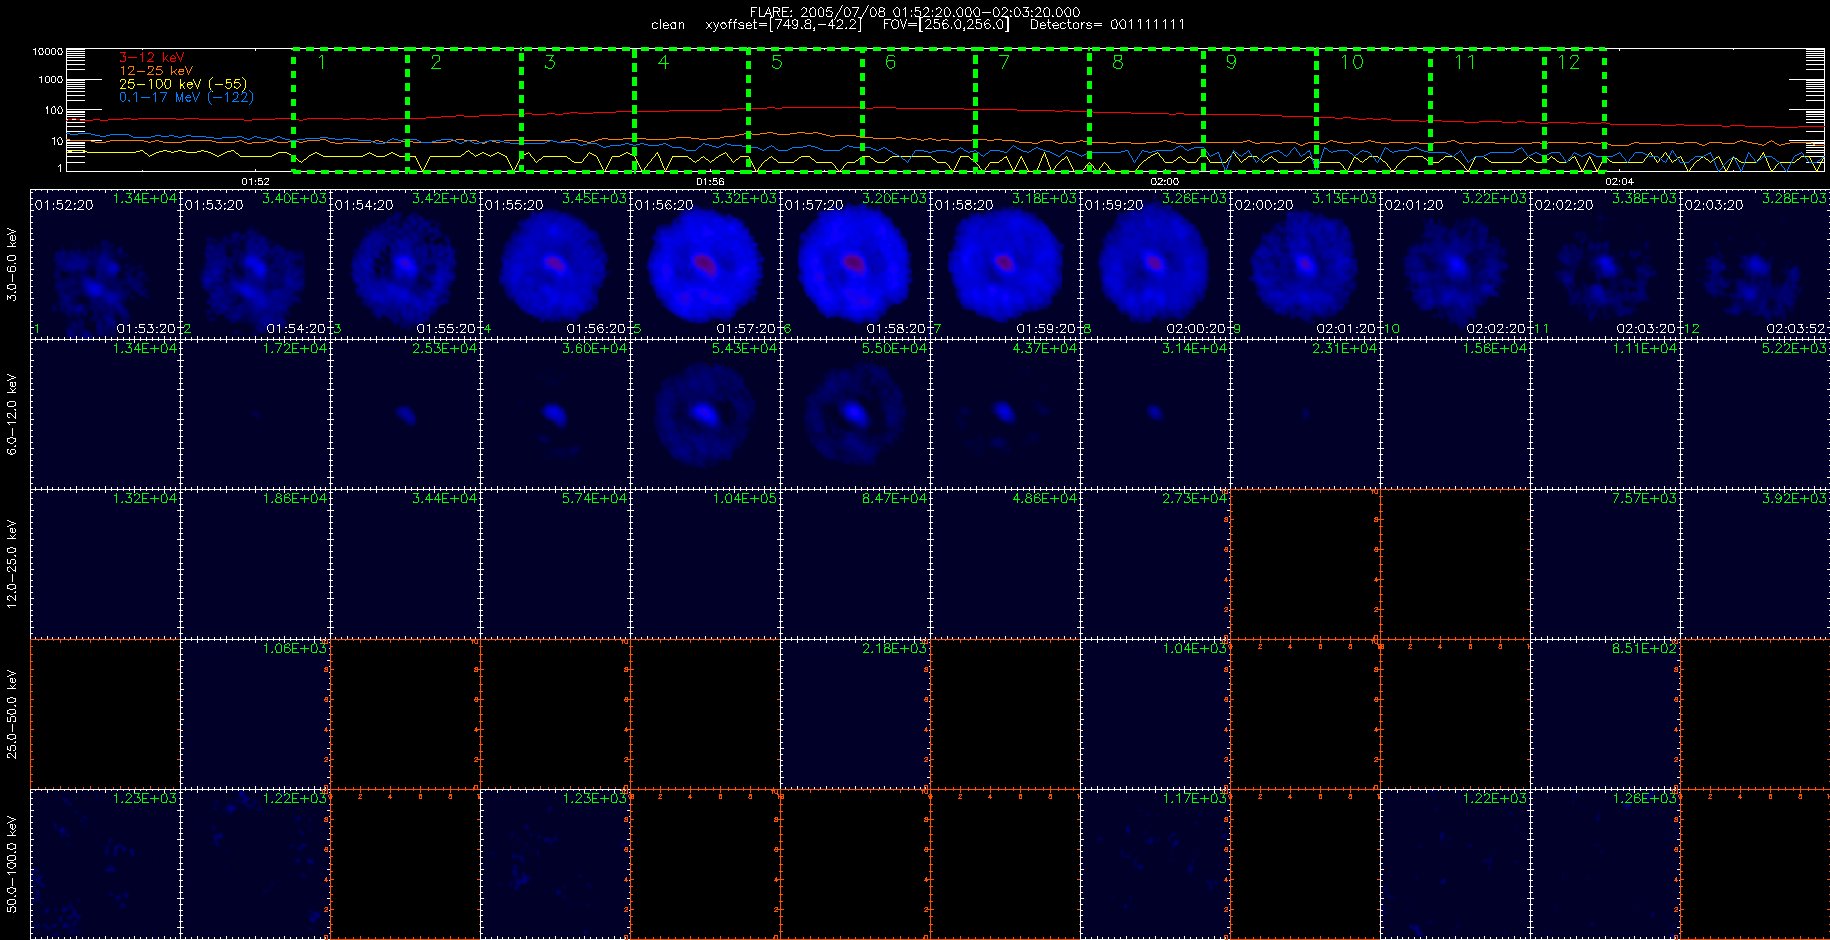Select the yellow 25-100 keV (-55) legend entry
Image resolution: width=1830 pixels, height=940 pixels.
click(183, 84)
